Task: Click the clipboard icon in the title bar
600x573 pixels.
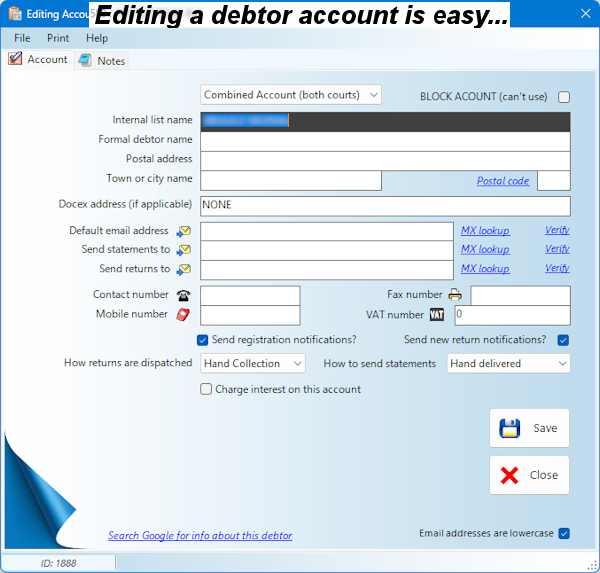Action: (15, 14)
